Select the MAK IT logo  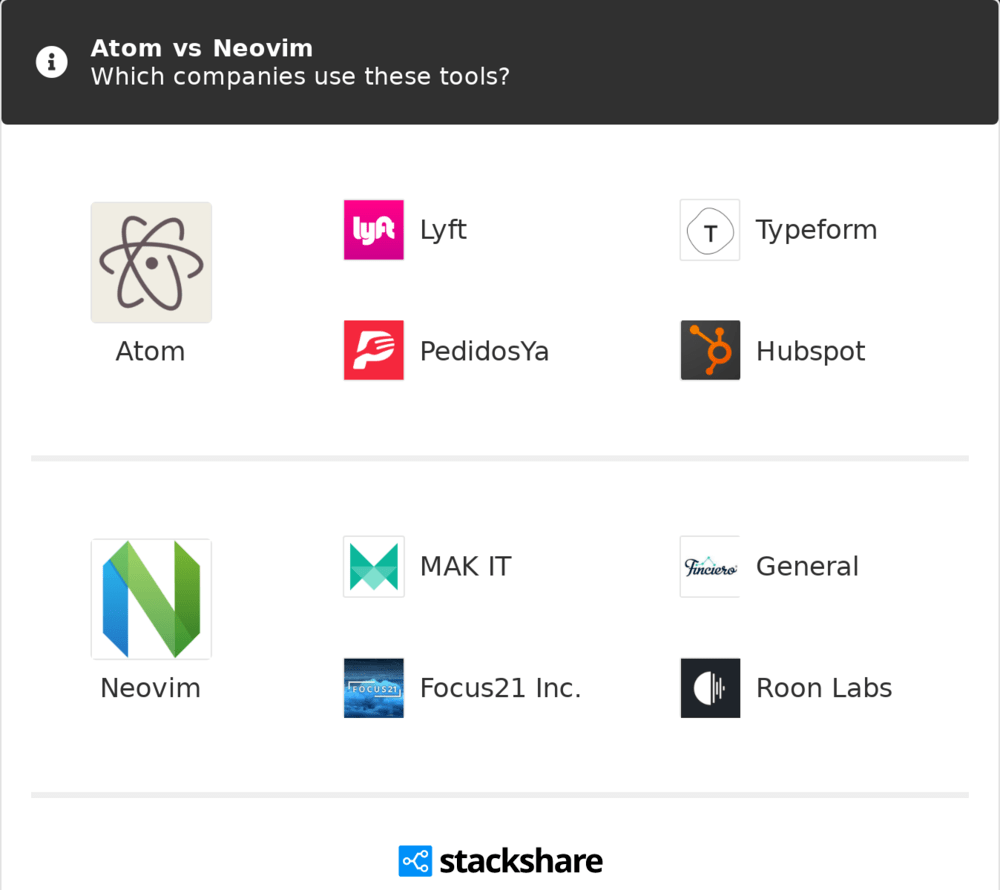[374, 567]
